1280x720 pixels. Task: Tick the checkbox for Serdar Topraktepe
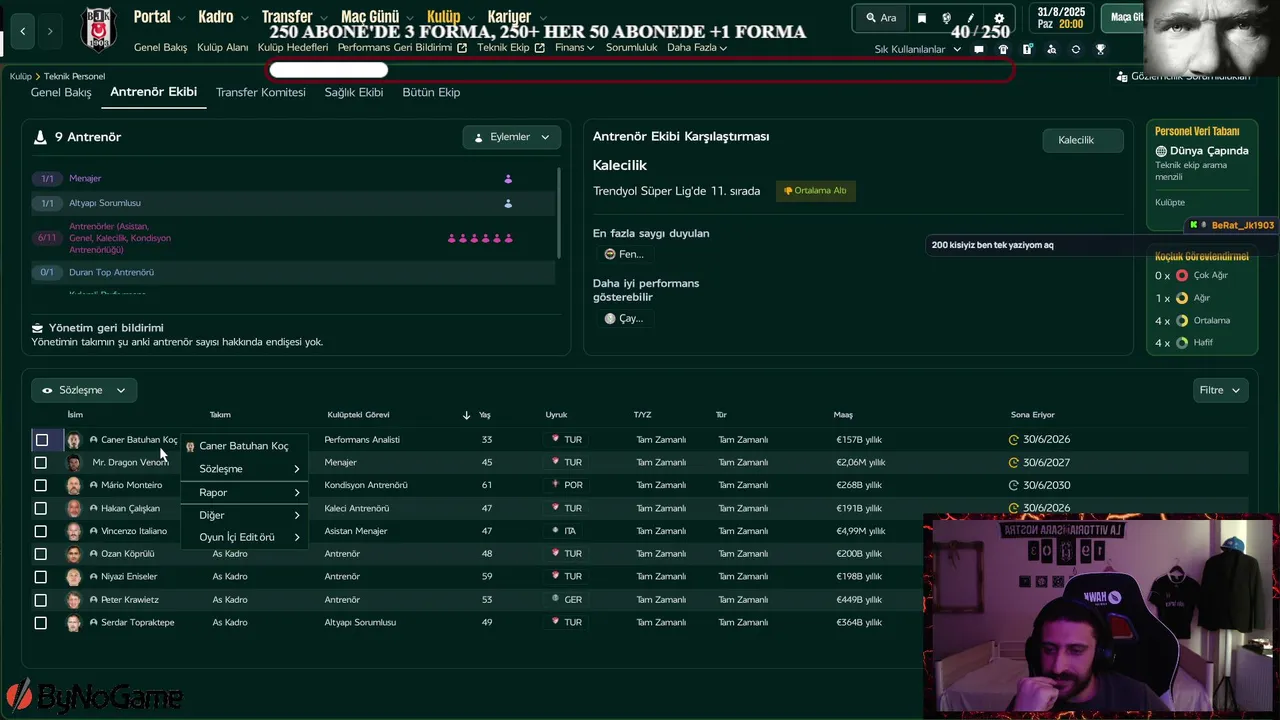click(x=41, y=623)
